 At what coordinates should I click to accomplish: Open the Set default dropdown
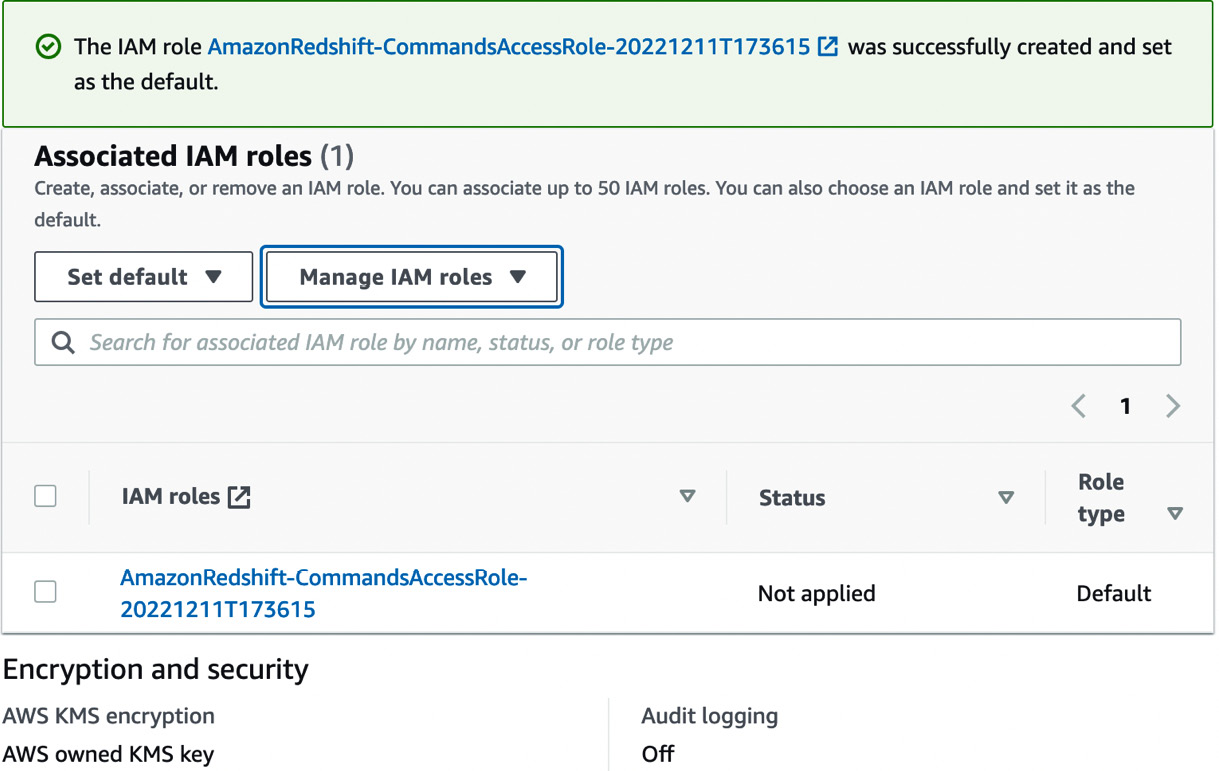(x=144, y=277)
